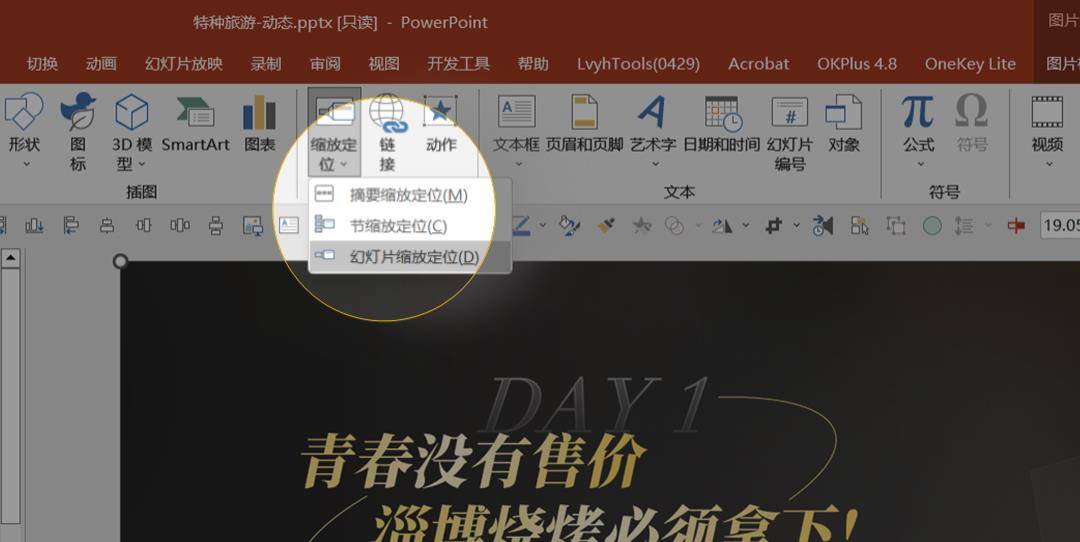Insert a chart with 图表
1080x542 pixels.
(x=260, y=125)
